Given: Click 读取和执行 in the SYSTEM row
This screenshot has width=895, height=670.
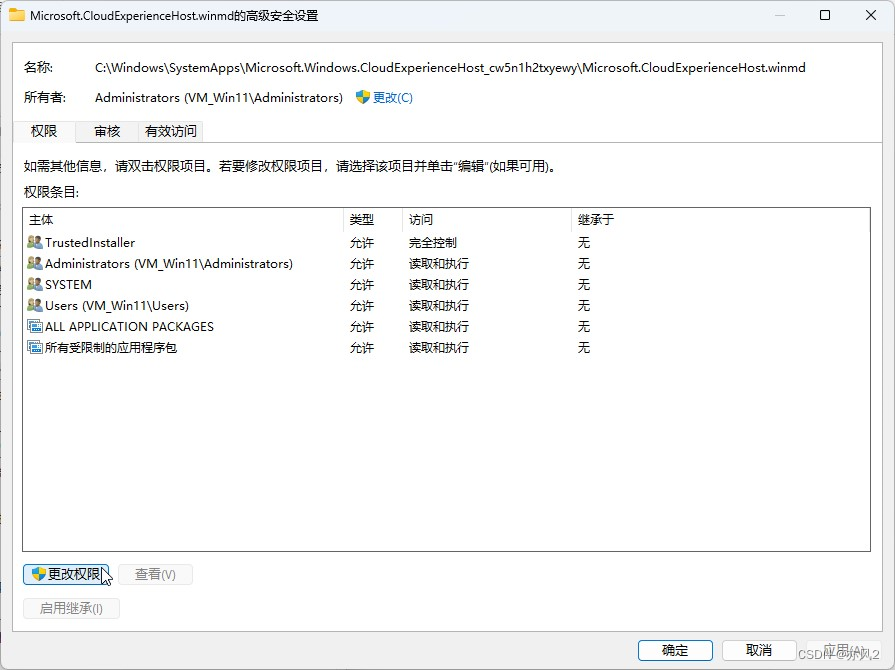Looking at the screenshot, I should tap(439, 284).
